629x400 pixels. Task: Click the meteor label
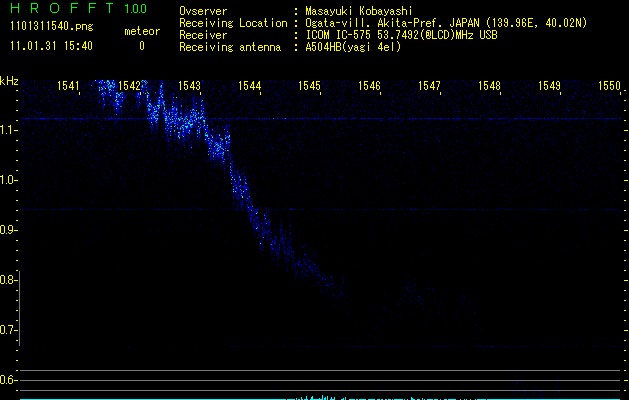142,31
